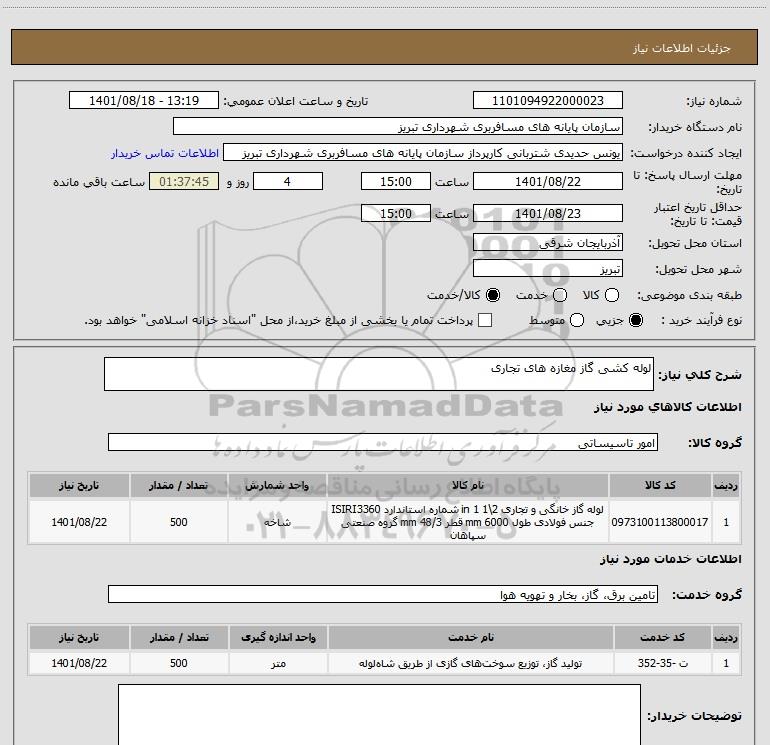Viewport: 770px width, 745px height.
Task: Click the remaining time 01:37:45 field
Action: coord(184,181)
